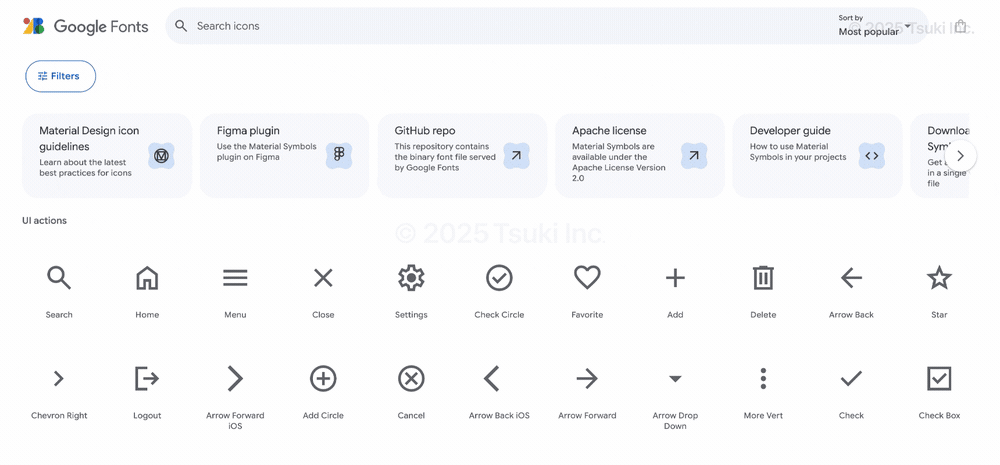The image size is (1000, 465).
Task: Open the Developer guide card
Action: click(x=818, y=156)
